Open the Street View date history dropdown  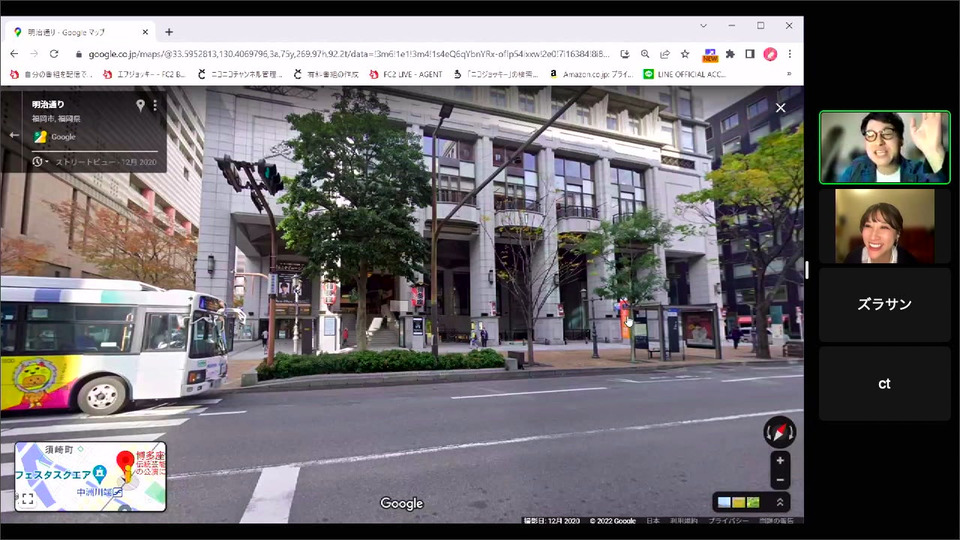39,161
